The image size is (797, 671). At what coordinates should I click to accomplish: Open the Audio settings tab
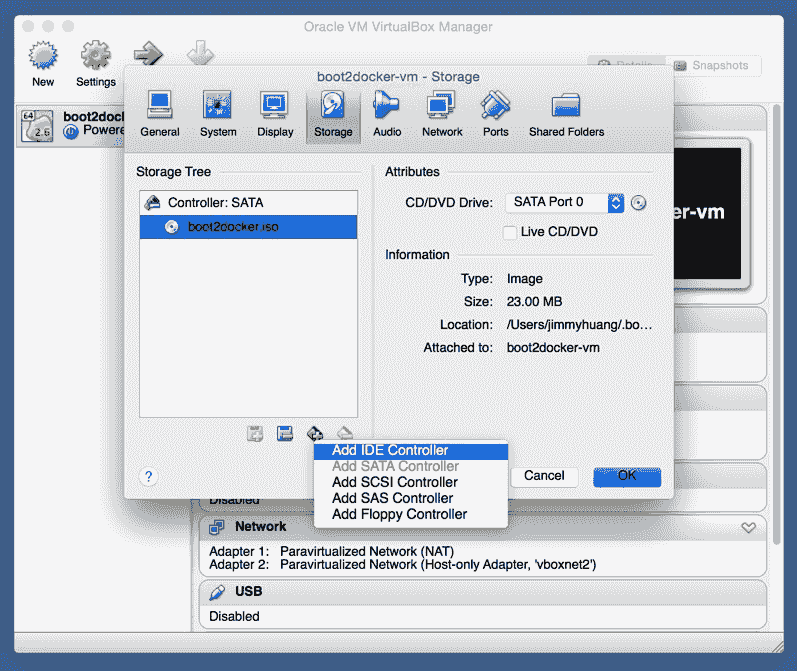[387, 114]
